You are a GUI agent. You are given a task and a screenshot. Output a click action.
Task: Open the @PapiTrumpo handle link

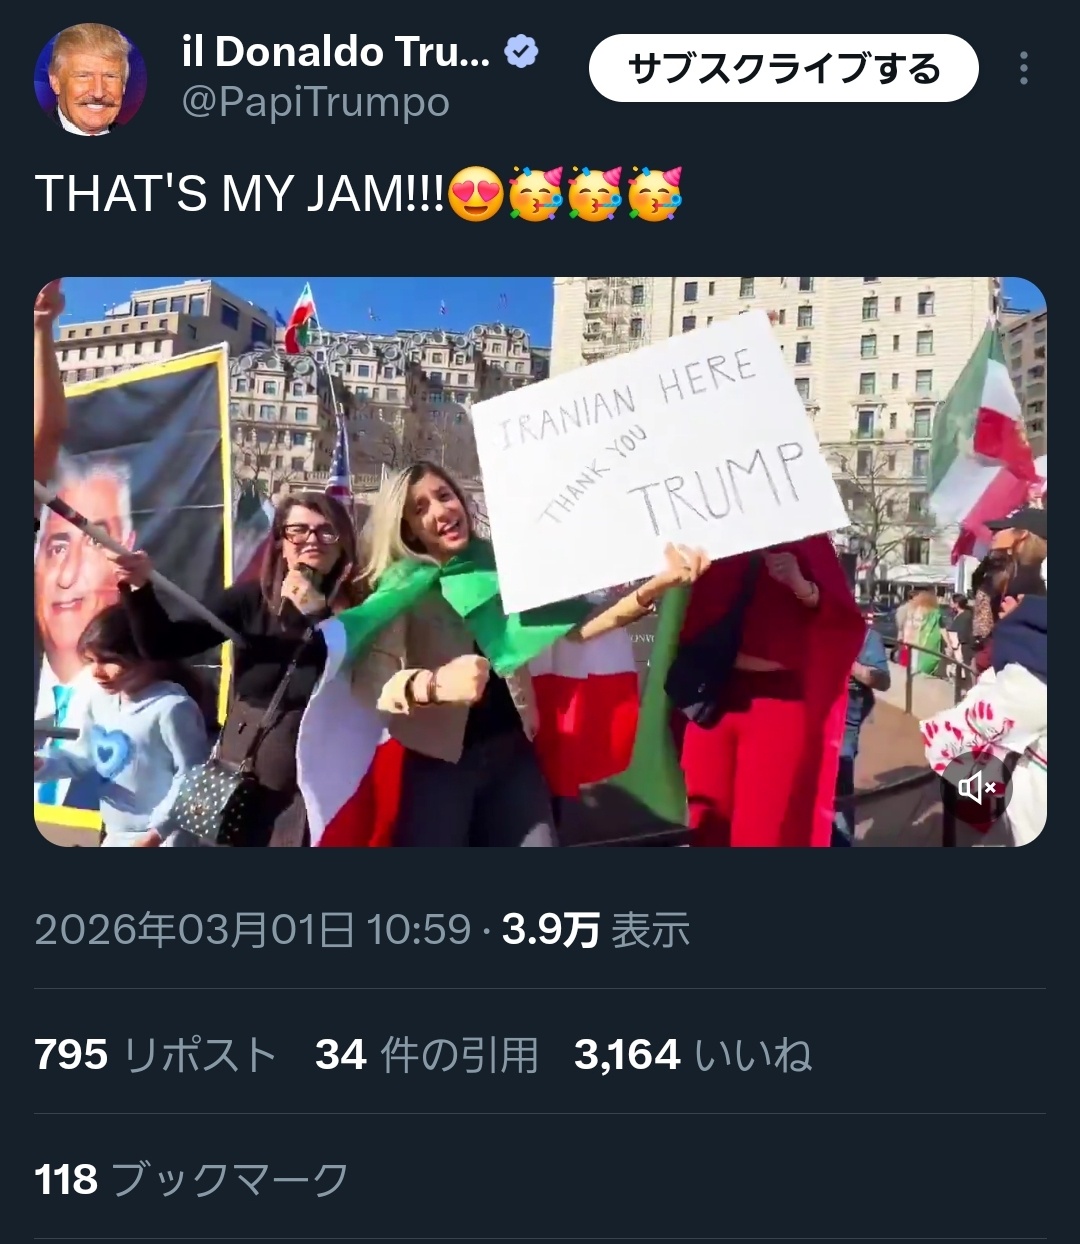(315, 102)
